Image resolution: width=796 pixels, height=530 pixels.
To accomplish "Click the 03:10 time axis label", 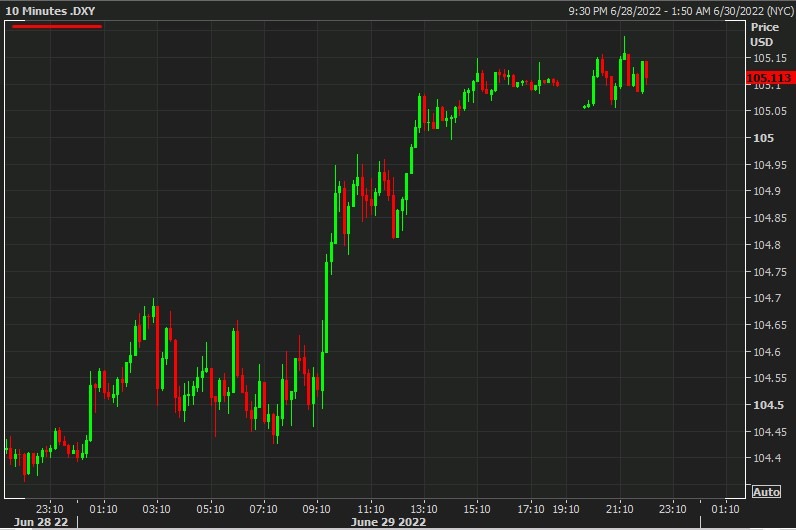I will tap(156, 509).
